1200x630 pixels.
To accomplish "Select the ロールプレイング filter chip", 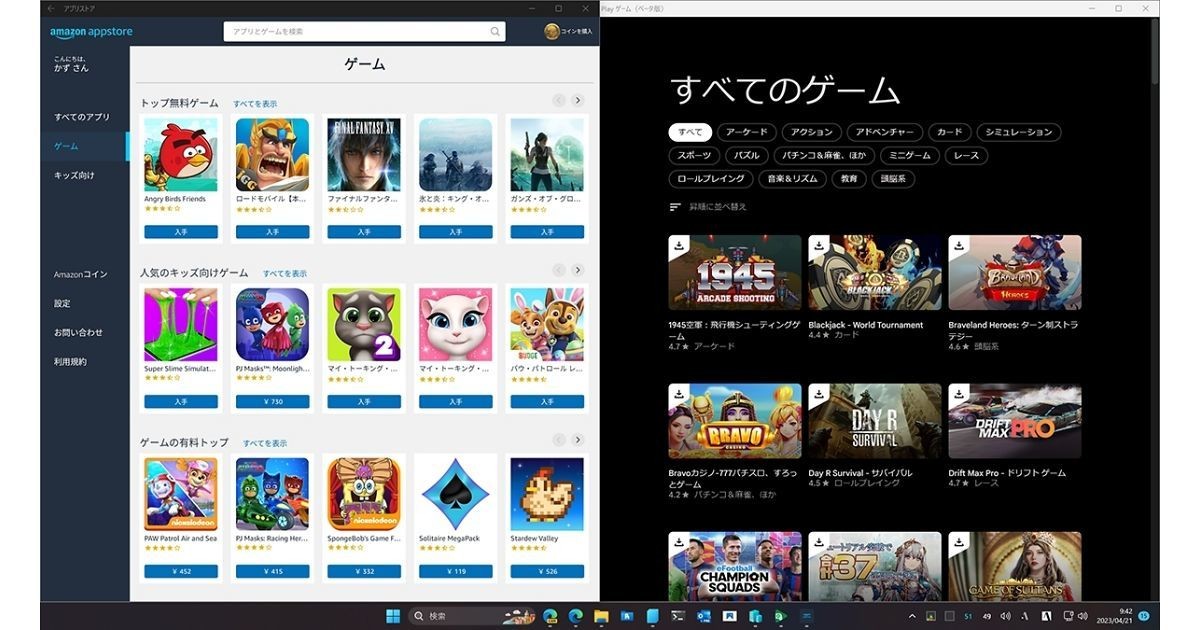I will click(711, 179).
